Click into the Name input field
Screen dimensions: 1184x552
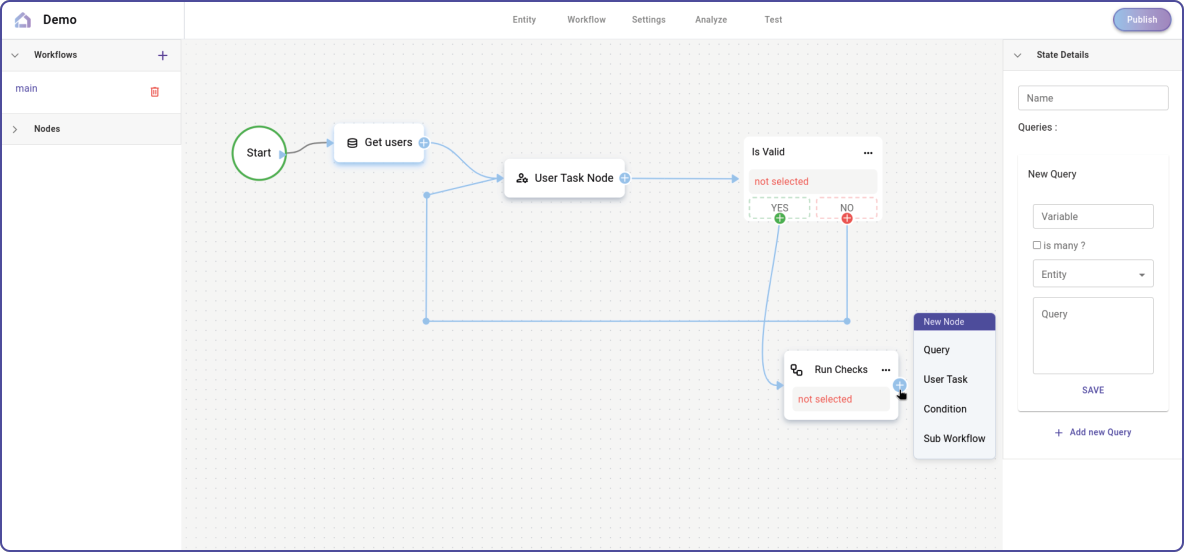tap(1092, 98)
